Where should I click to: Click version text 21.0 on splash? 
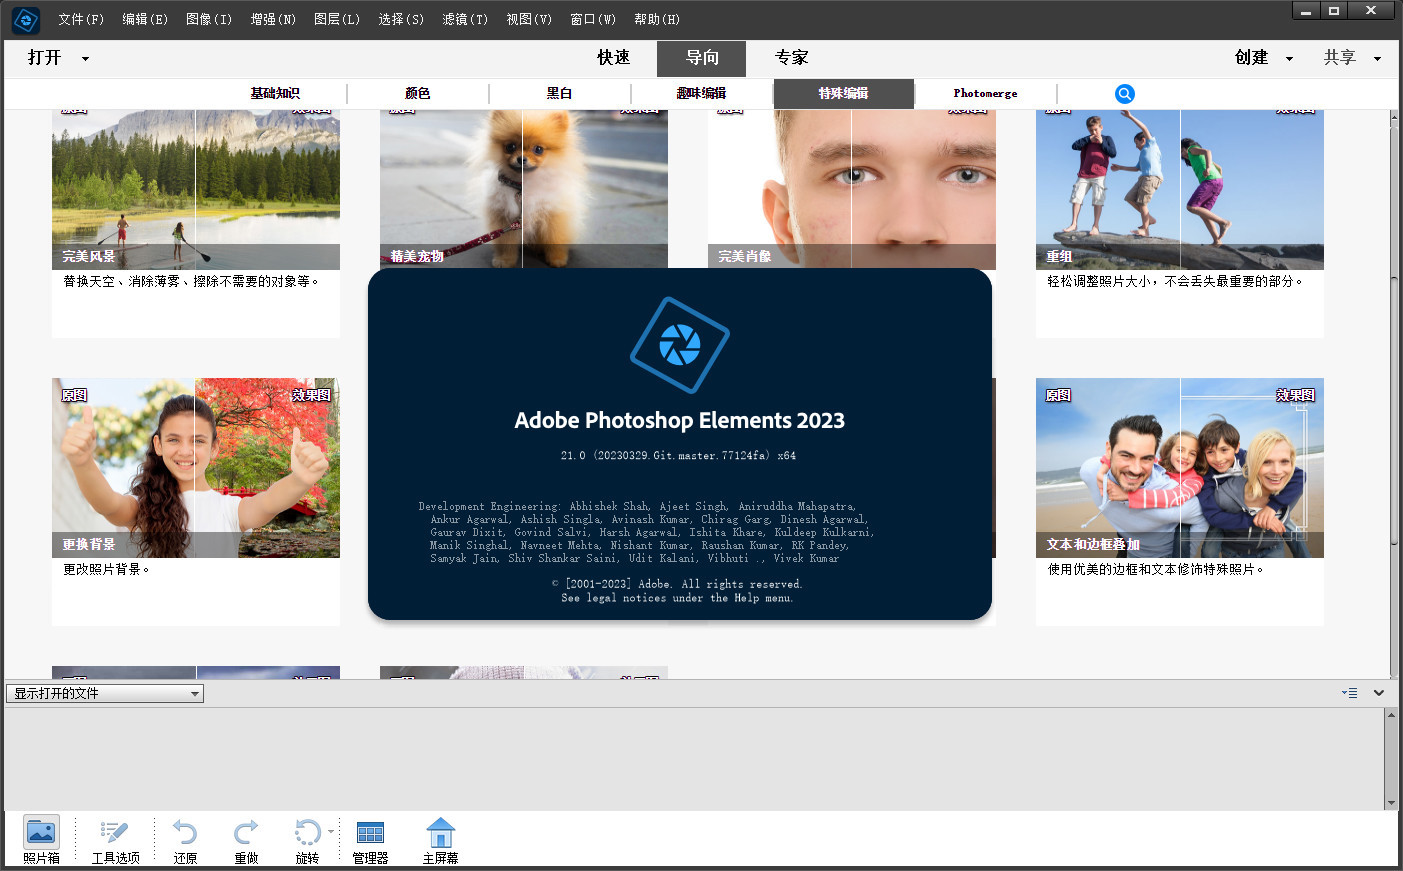(x=678, y=455)
